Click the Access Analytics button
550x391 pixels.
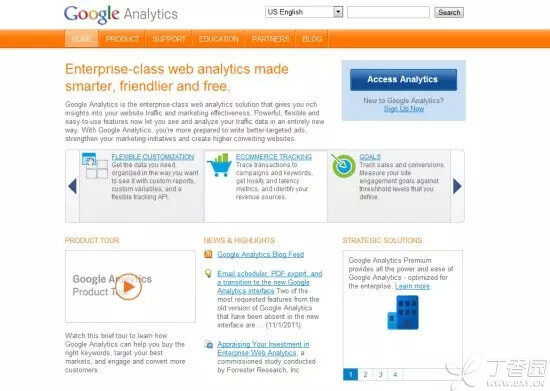pos(403,80)
